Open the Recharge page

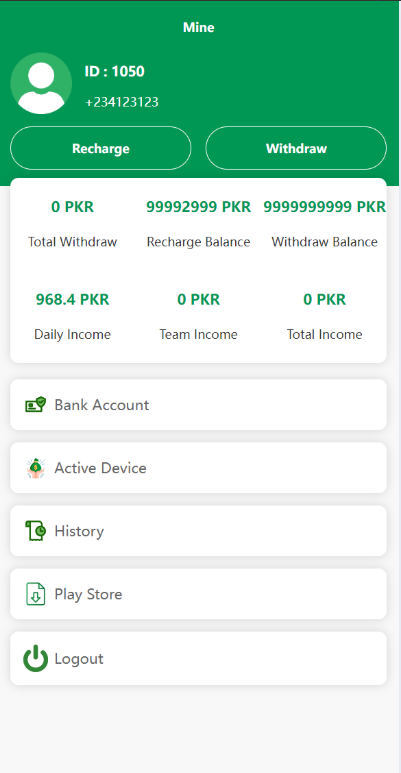101,148
